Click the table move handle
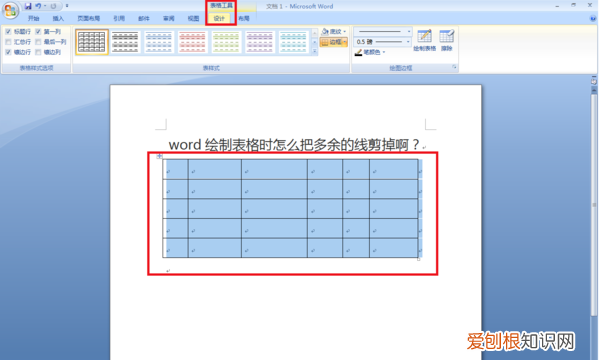Image resolution: width=600 pixels, height=360 pixels. click(160, 156)
